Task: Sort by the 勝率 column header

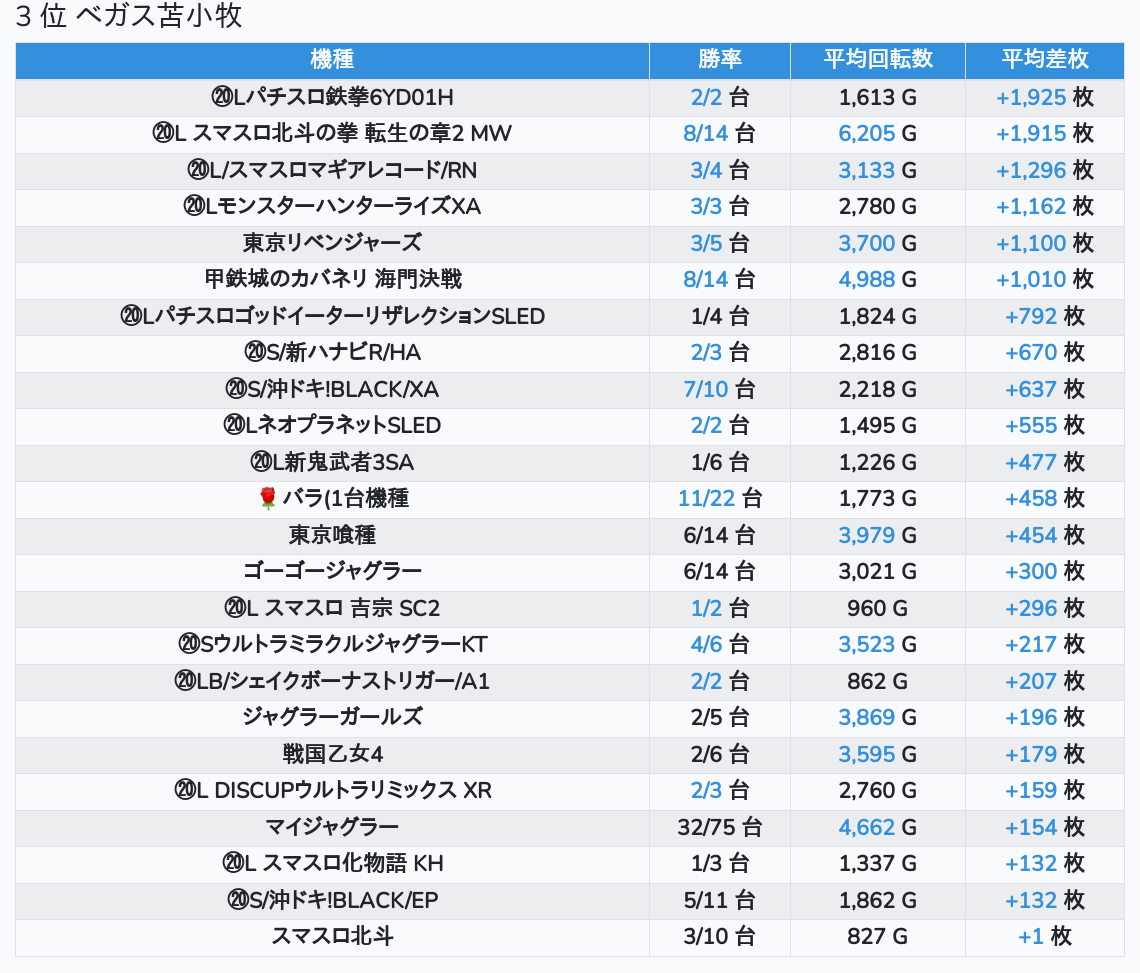Action: pos(719,59)
